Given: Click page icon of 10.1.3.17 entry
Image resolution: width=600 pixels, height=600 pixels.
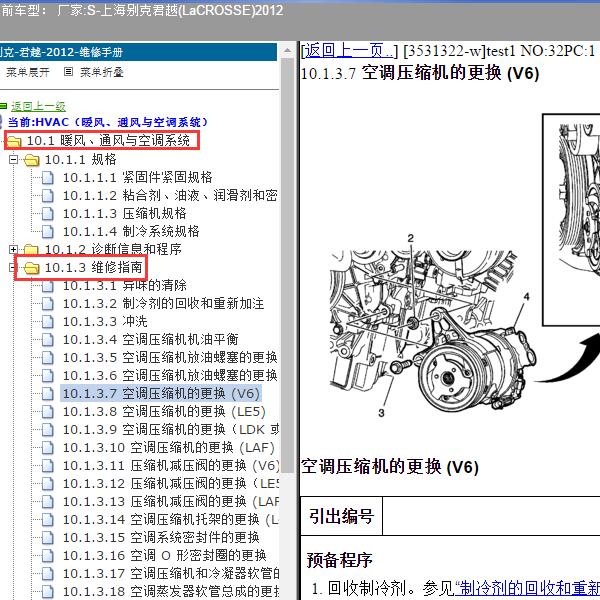Looking at the screenshot, I should click(47, 574).
